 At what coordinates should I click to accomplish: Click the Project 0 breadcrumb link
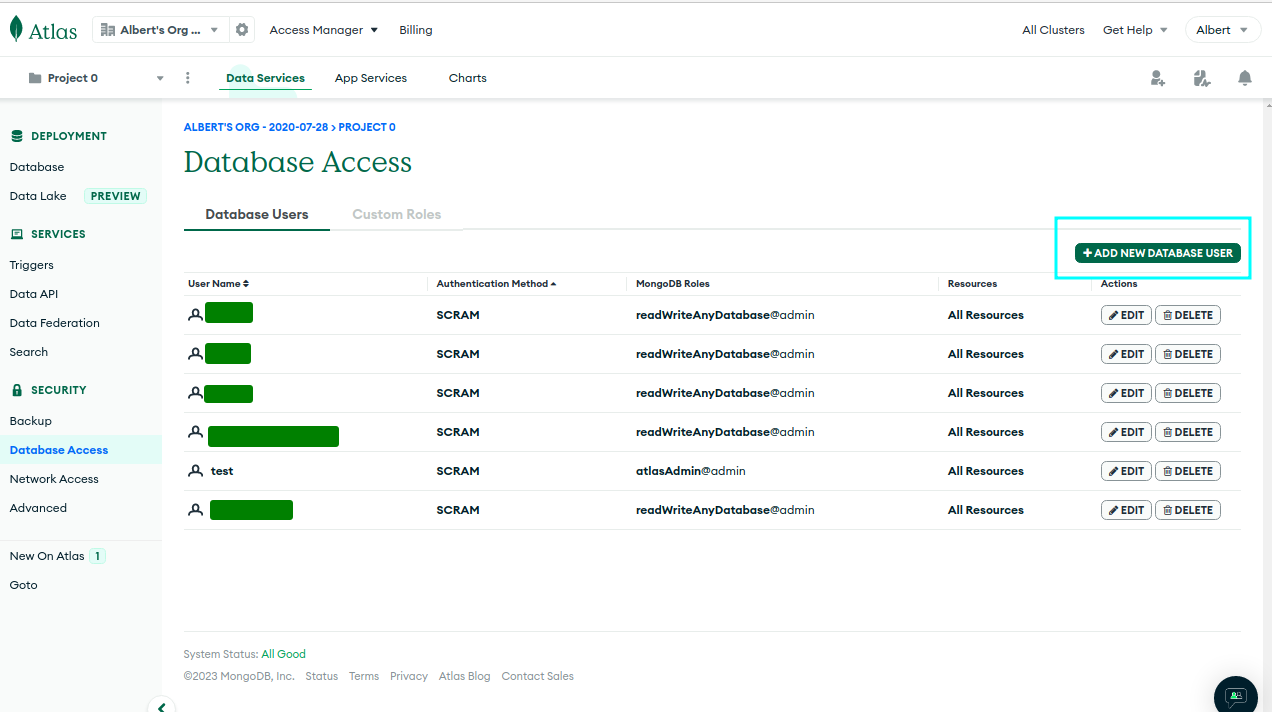(x=367, y=127)
